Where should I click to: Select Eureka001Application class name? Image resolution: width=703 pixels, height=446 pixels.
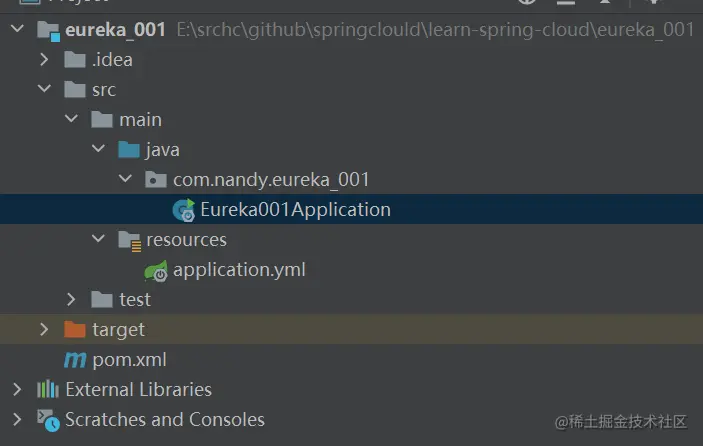[295, 210]
